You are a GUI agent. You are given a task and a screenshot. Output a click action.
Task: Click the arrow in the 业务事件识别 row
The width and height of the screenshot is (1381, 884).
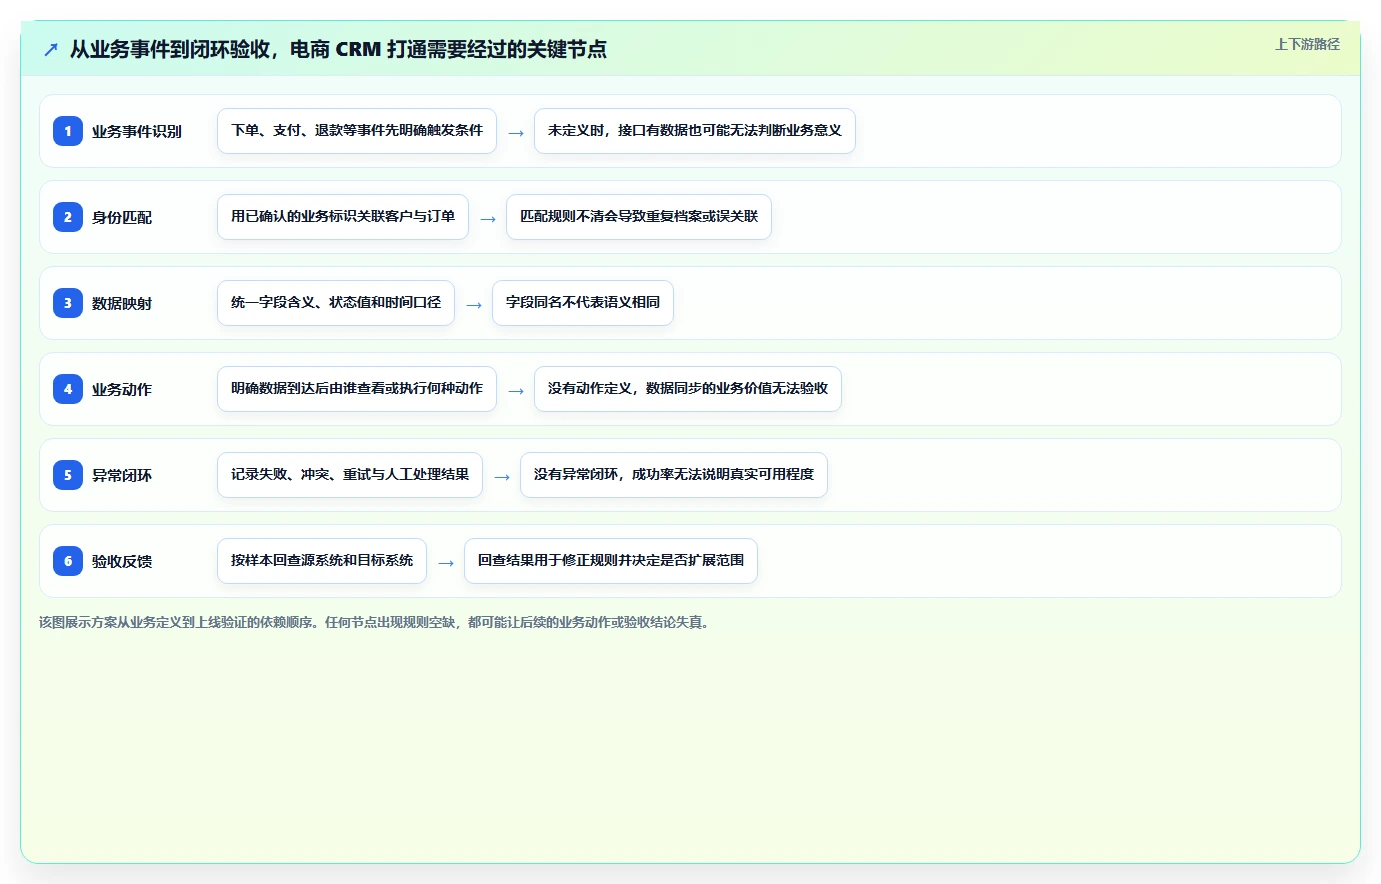click(516, 132)
